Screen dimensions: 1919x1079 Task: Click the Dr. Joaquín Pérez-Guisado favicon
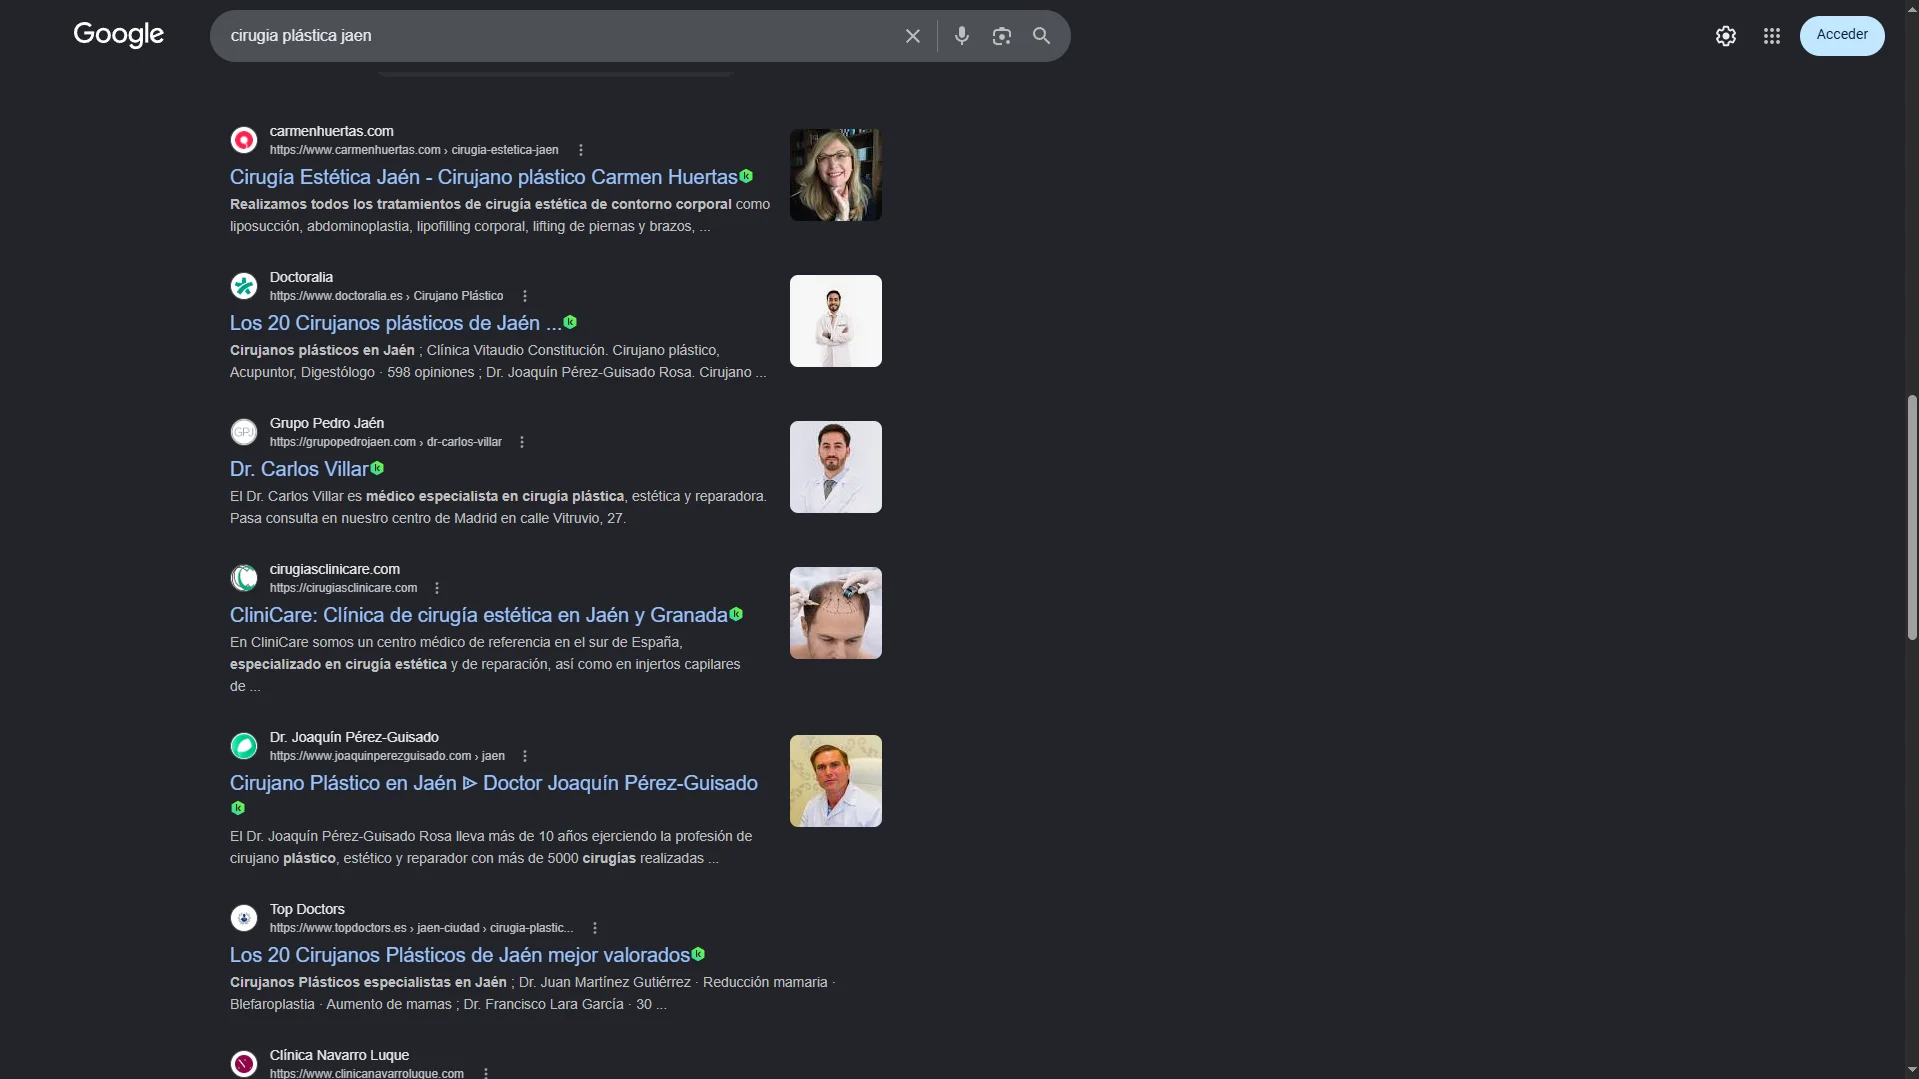tap(244, 746)
